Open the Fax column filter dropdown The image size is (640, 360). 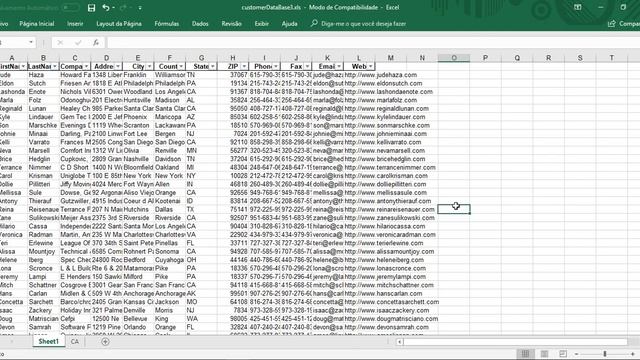307,67
